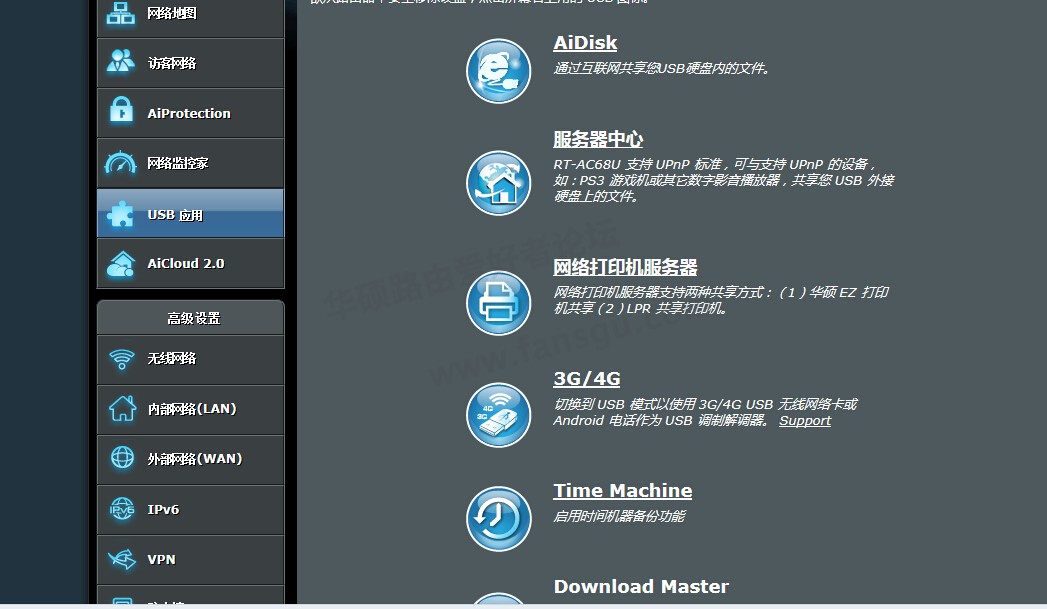Click the 启用时间机器备份功能 description
Screen dimensions: 1047x609
(x=619, y=516)
